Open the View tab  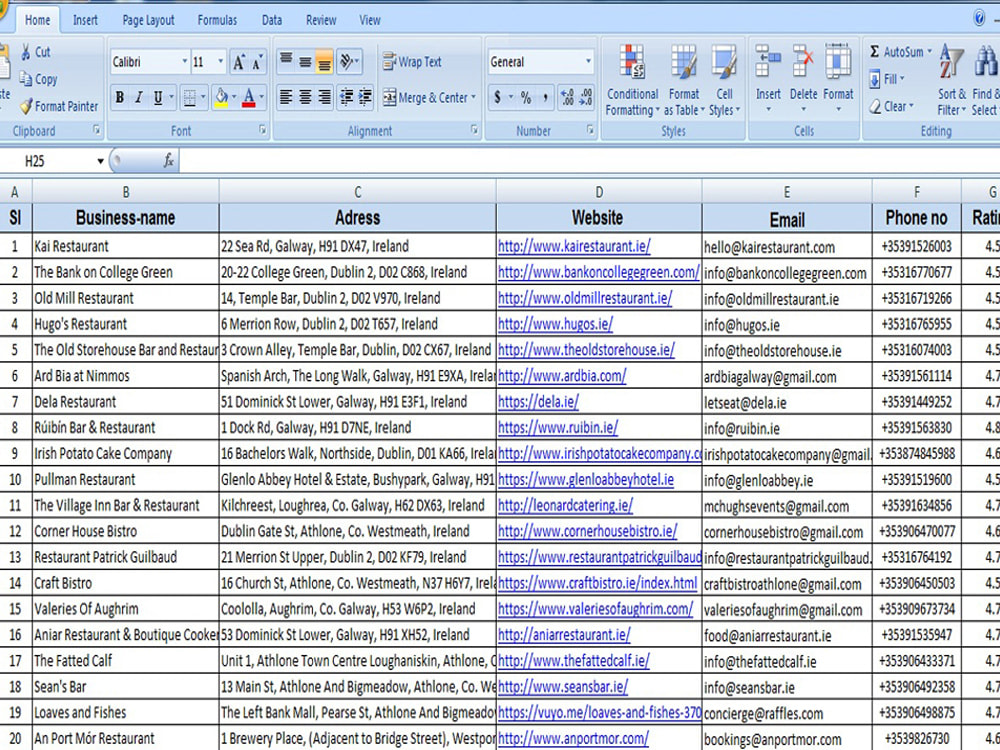370,20
